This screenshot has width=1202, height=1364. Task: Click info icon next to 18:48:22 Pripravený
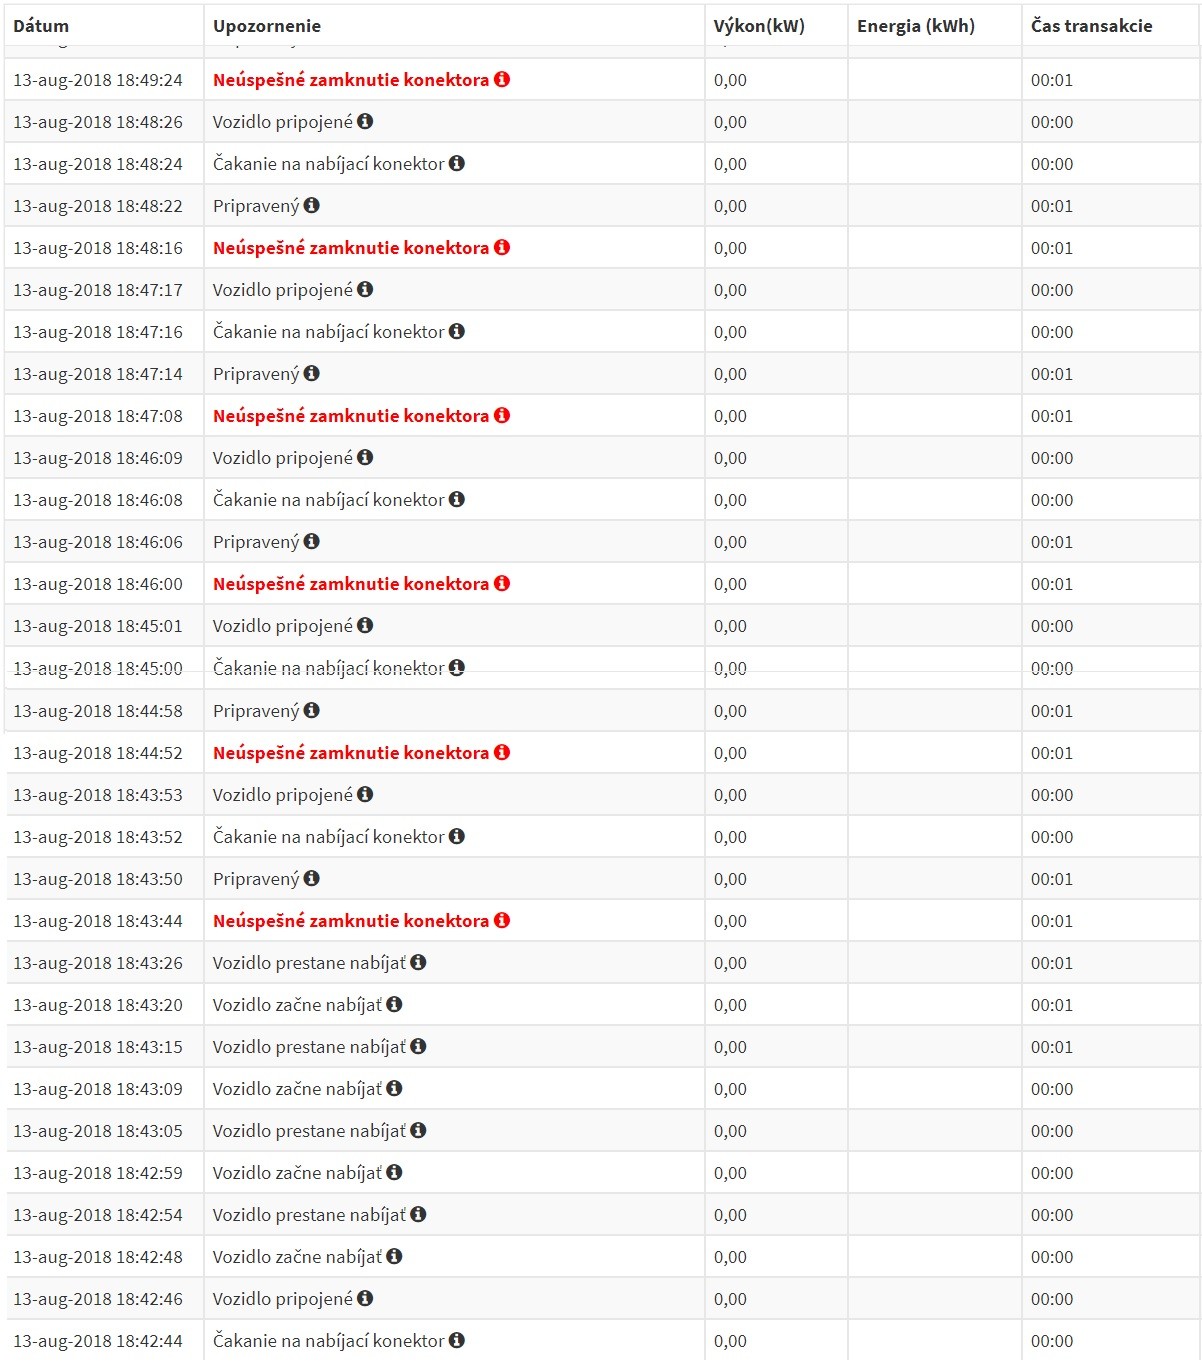[x=312, y=205]
